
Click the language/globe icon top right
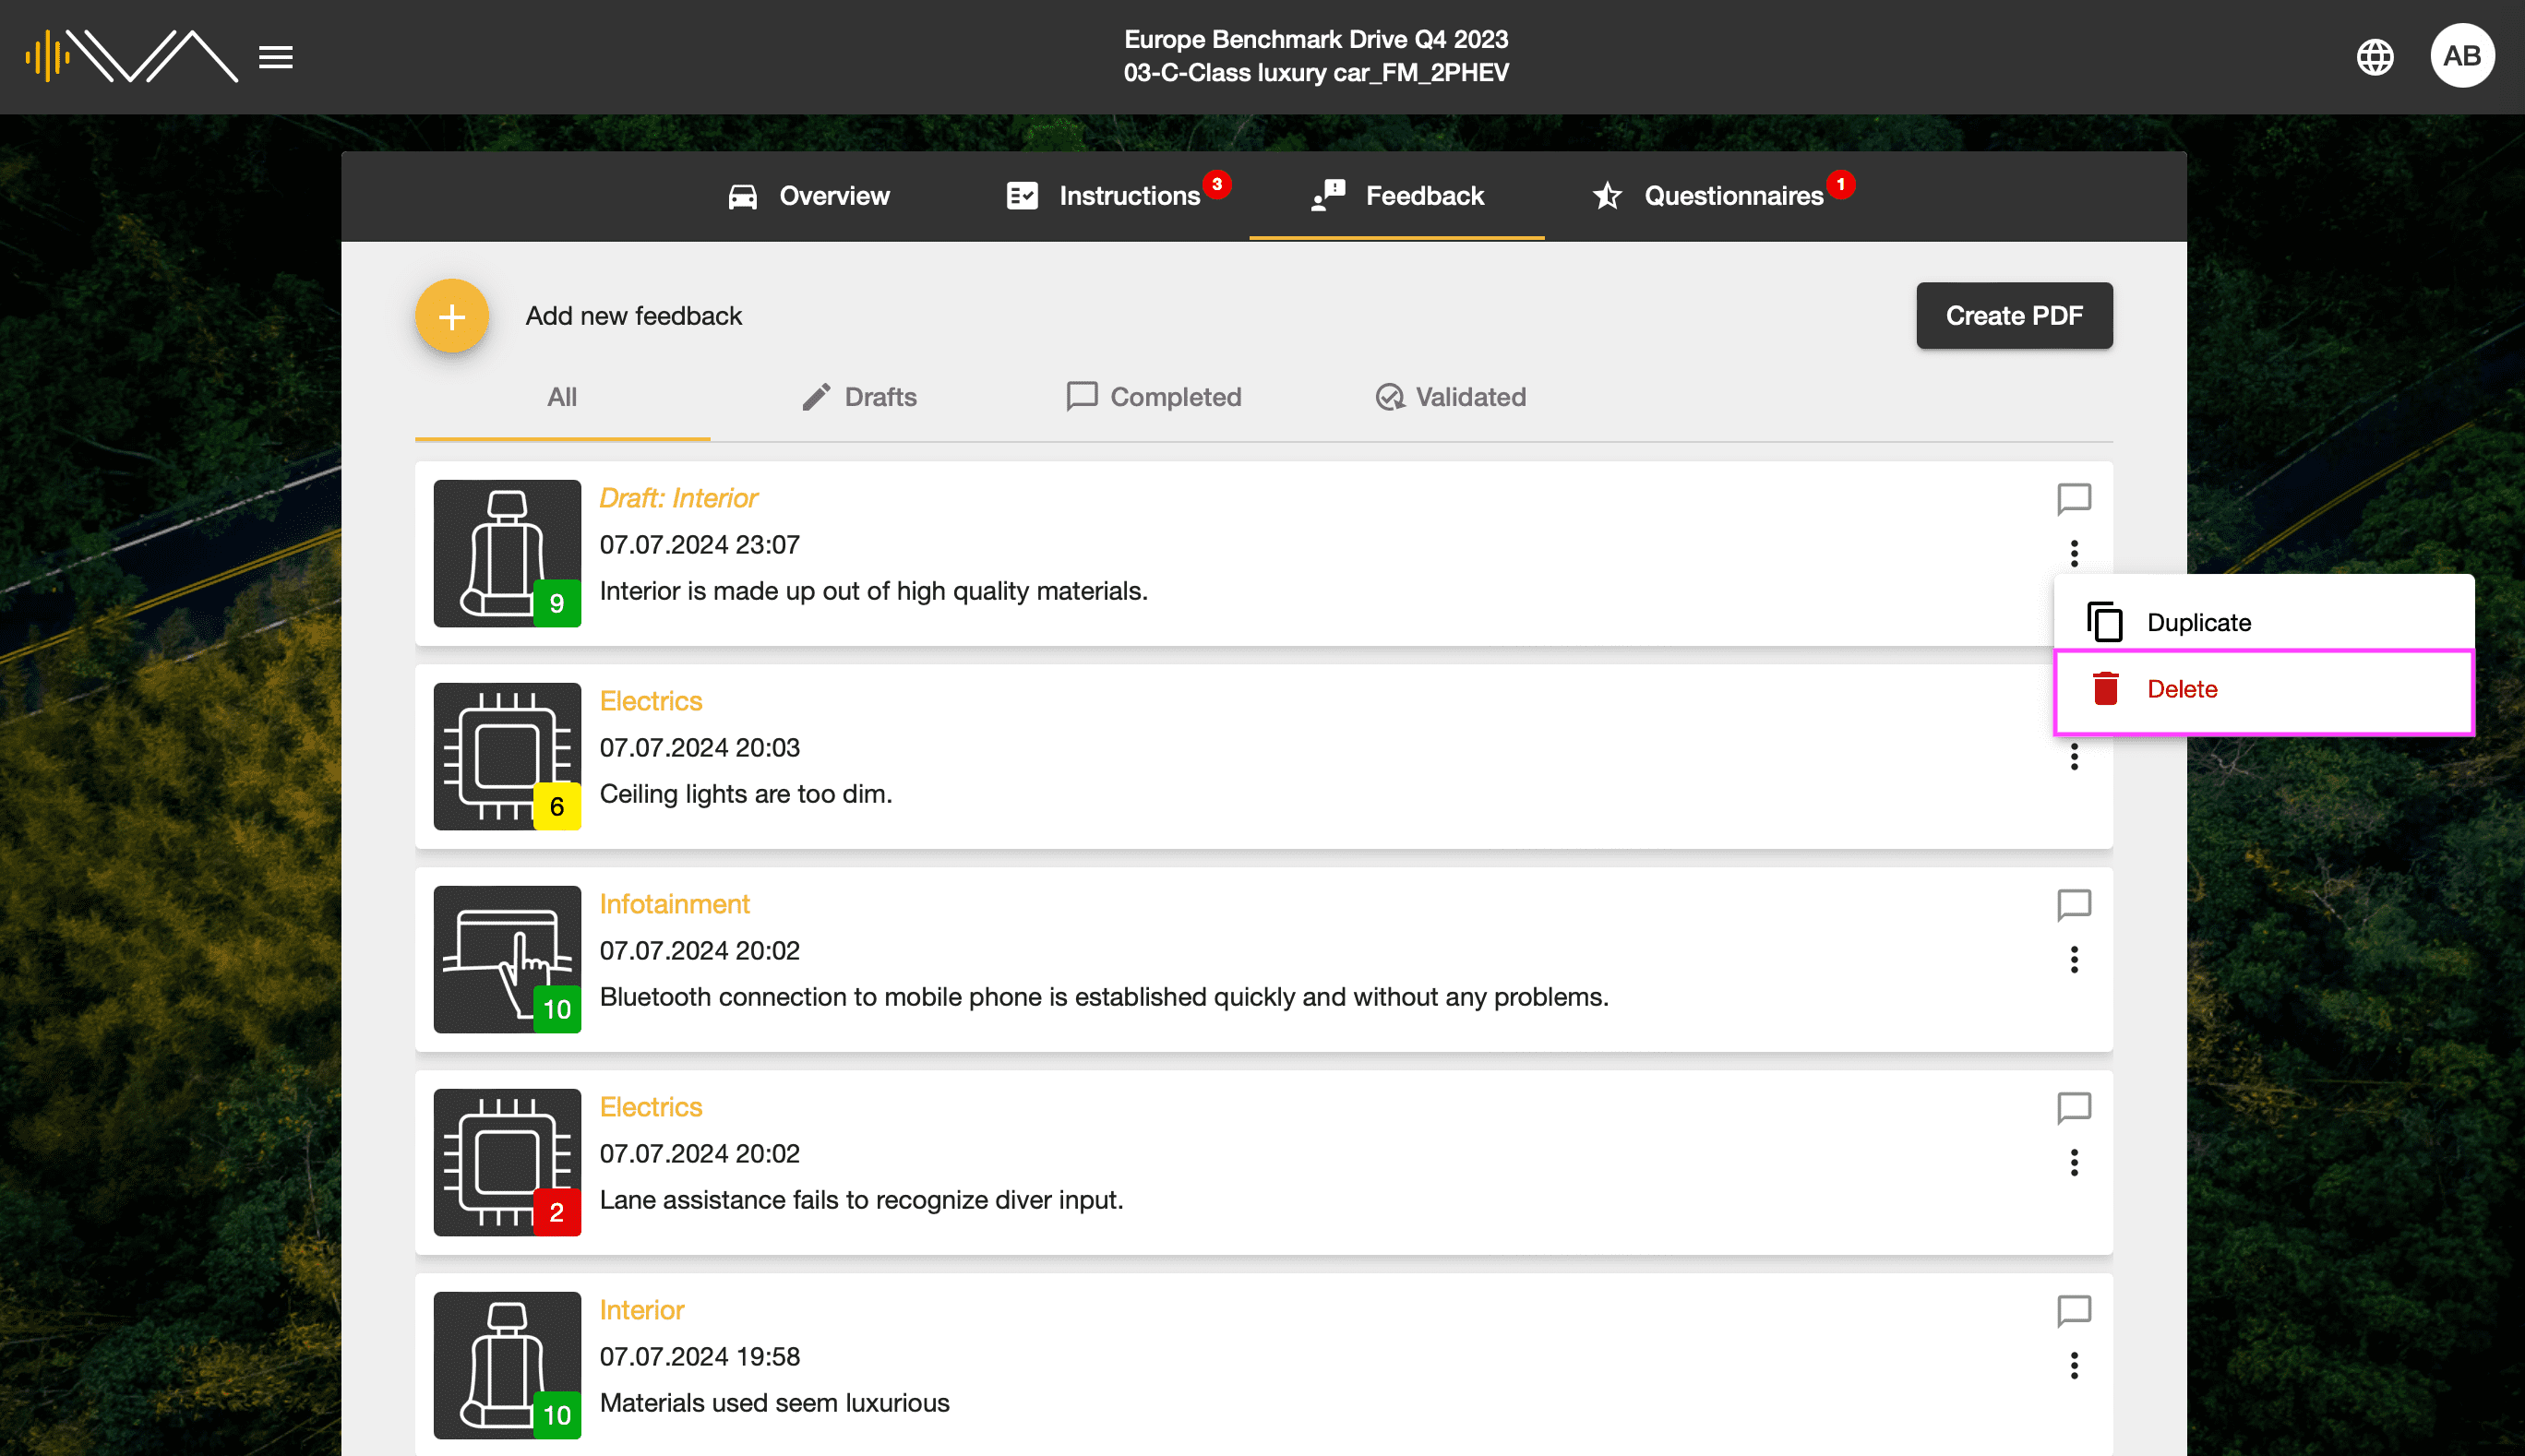(2375, 57)
